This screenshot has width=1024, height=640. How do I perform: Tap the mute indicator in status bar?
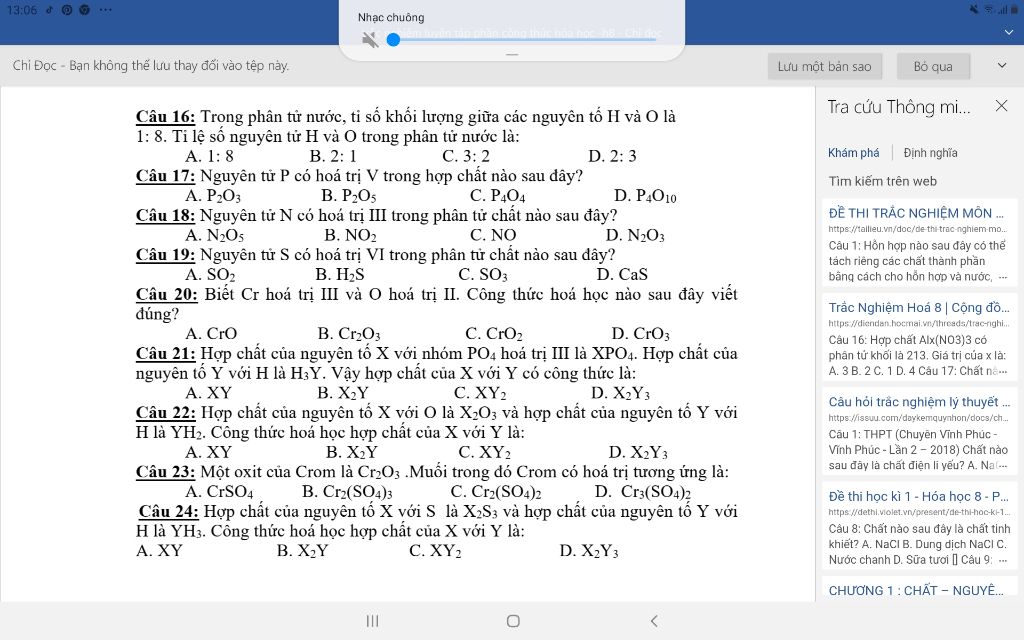[974, 9]
